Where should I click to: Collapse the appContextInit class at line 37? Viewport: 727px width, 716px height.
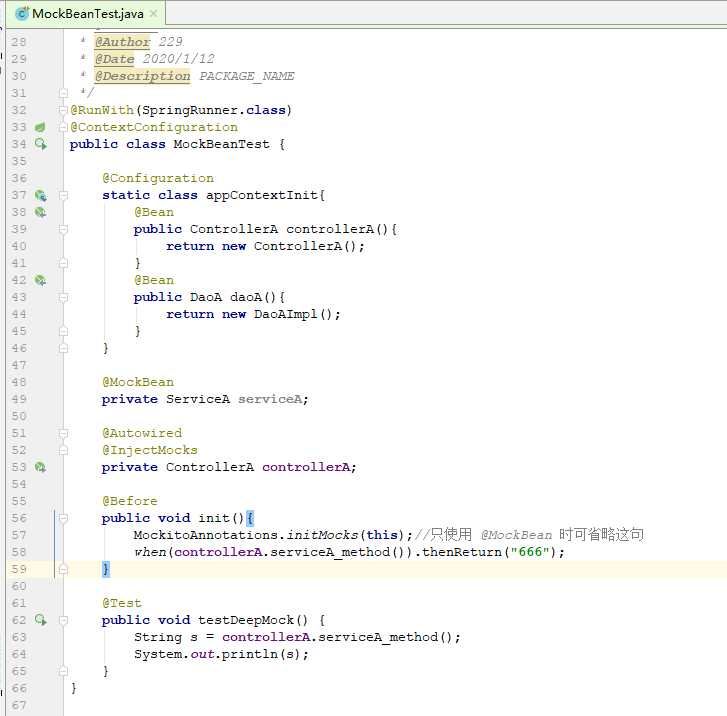tap(64, 195)
